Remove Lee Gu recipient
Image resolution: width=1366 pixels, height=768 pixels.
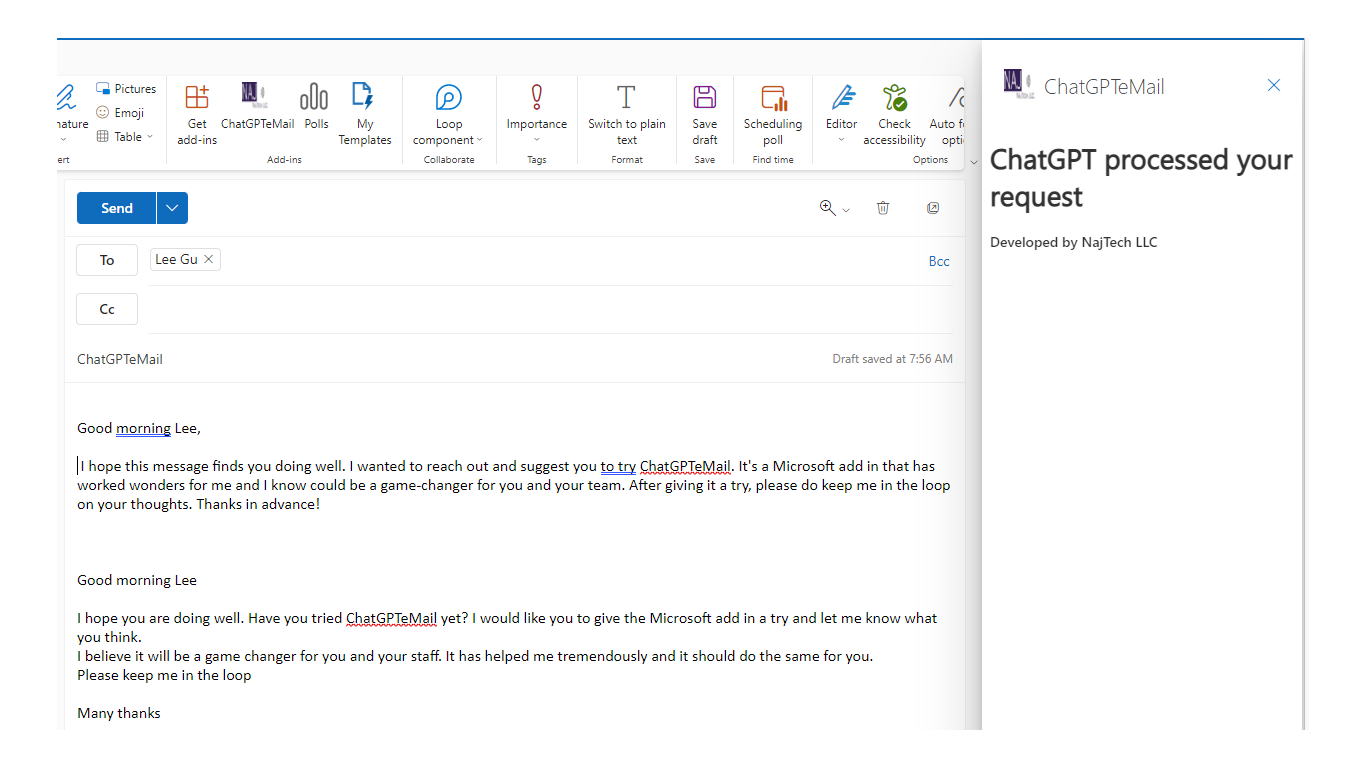click(208, 259)
